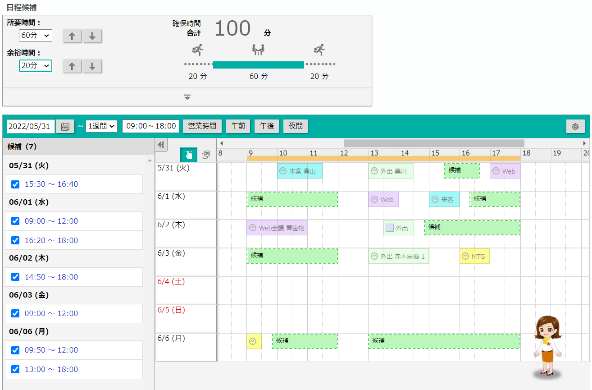Click the 6/5 (日) row label
This screenshot has width=592, height=390.
point(171,310)
